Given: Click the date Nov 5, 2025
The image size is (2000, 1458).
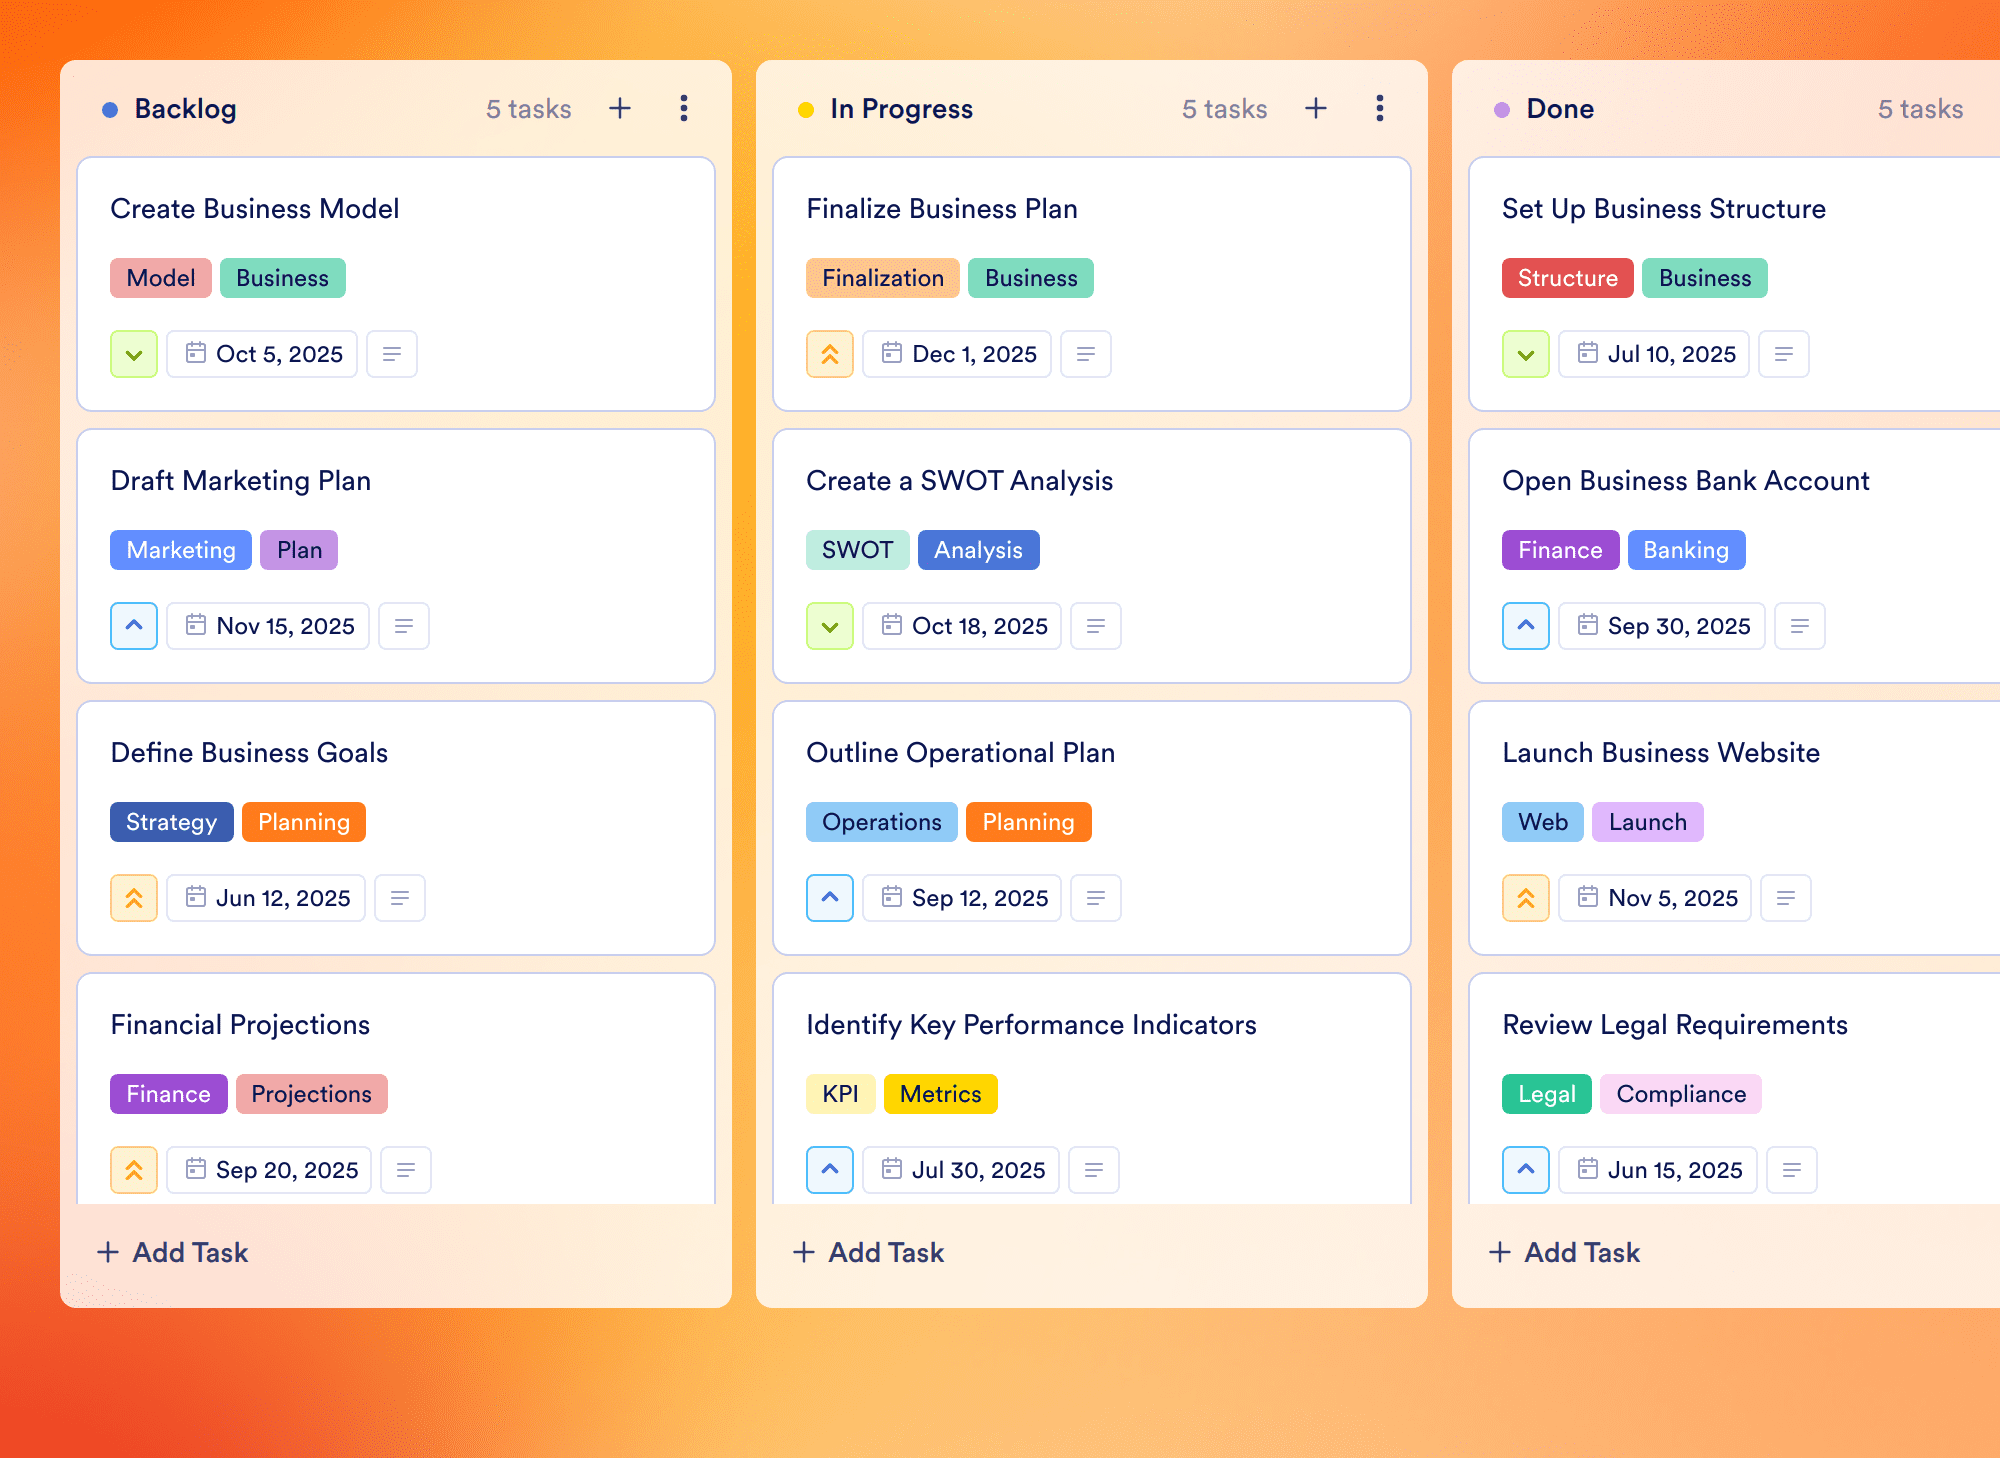Looking at the screenshot, I should tap(1655, 898).
